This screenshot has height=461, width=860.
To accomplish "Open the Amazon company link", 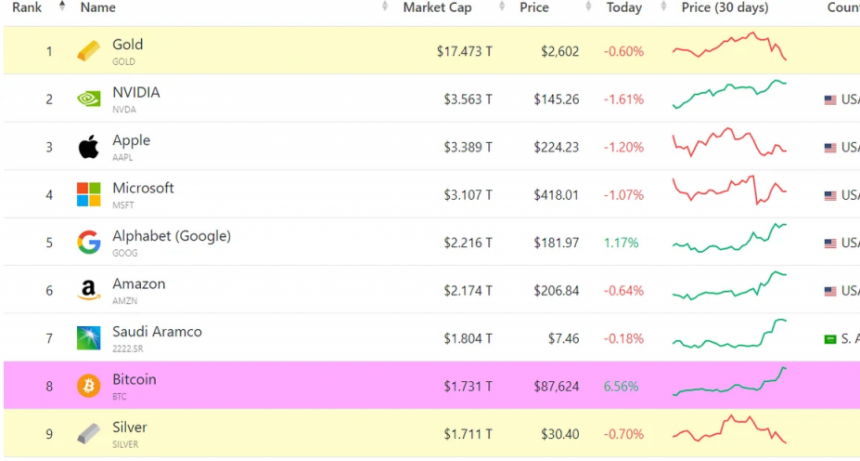I will (x=139, y=284).
